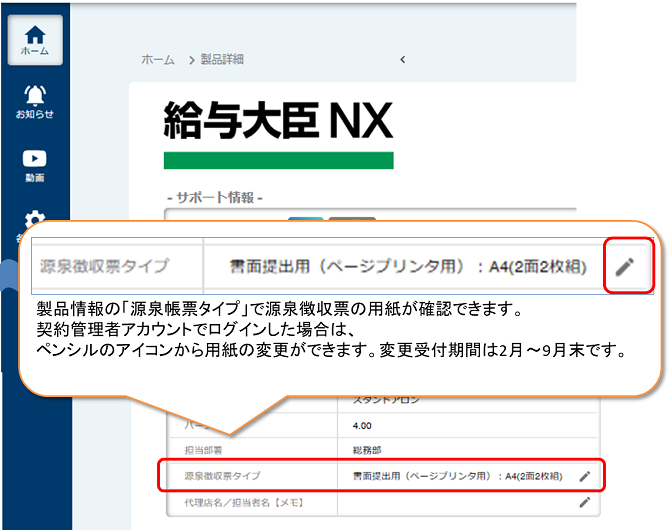Open settings via the sidebar gear icon
This screenshot has width=670, height=530.
(35, 220)
